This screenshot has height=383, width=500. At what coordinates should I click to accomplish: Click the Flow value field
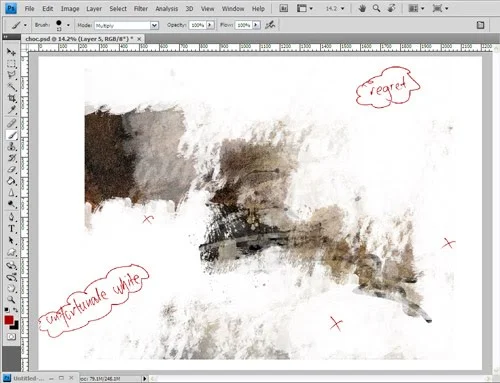tap(244, 25)
